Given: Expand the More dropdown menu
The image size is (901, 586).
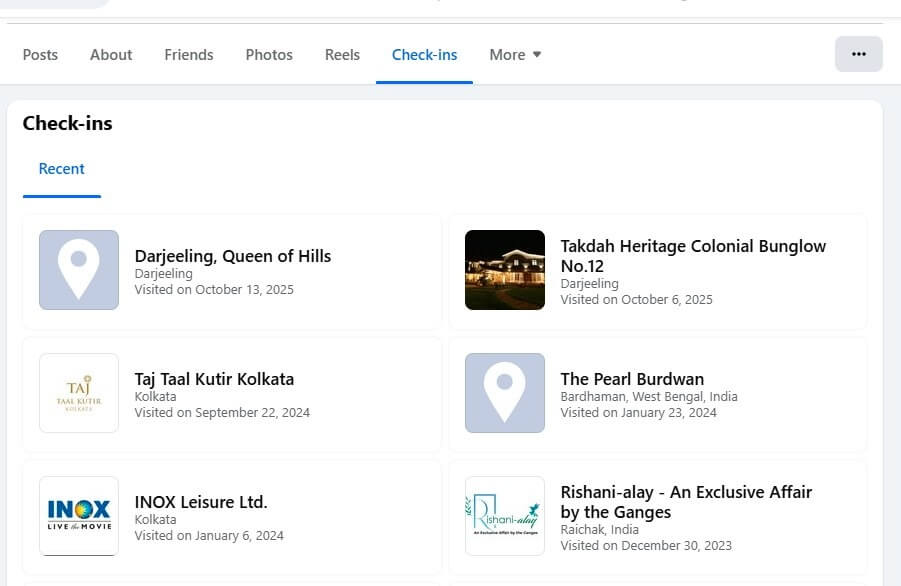Looking at the screenshot, I should pyautogui.click(x=515, y=55).
